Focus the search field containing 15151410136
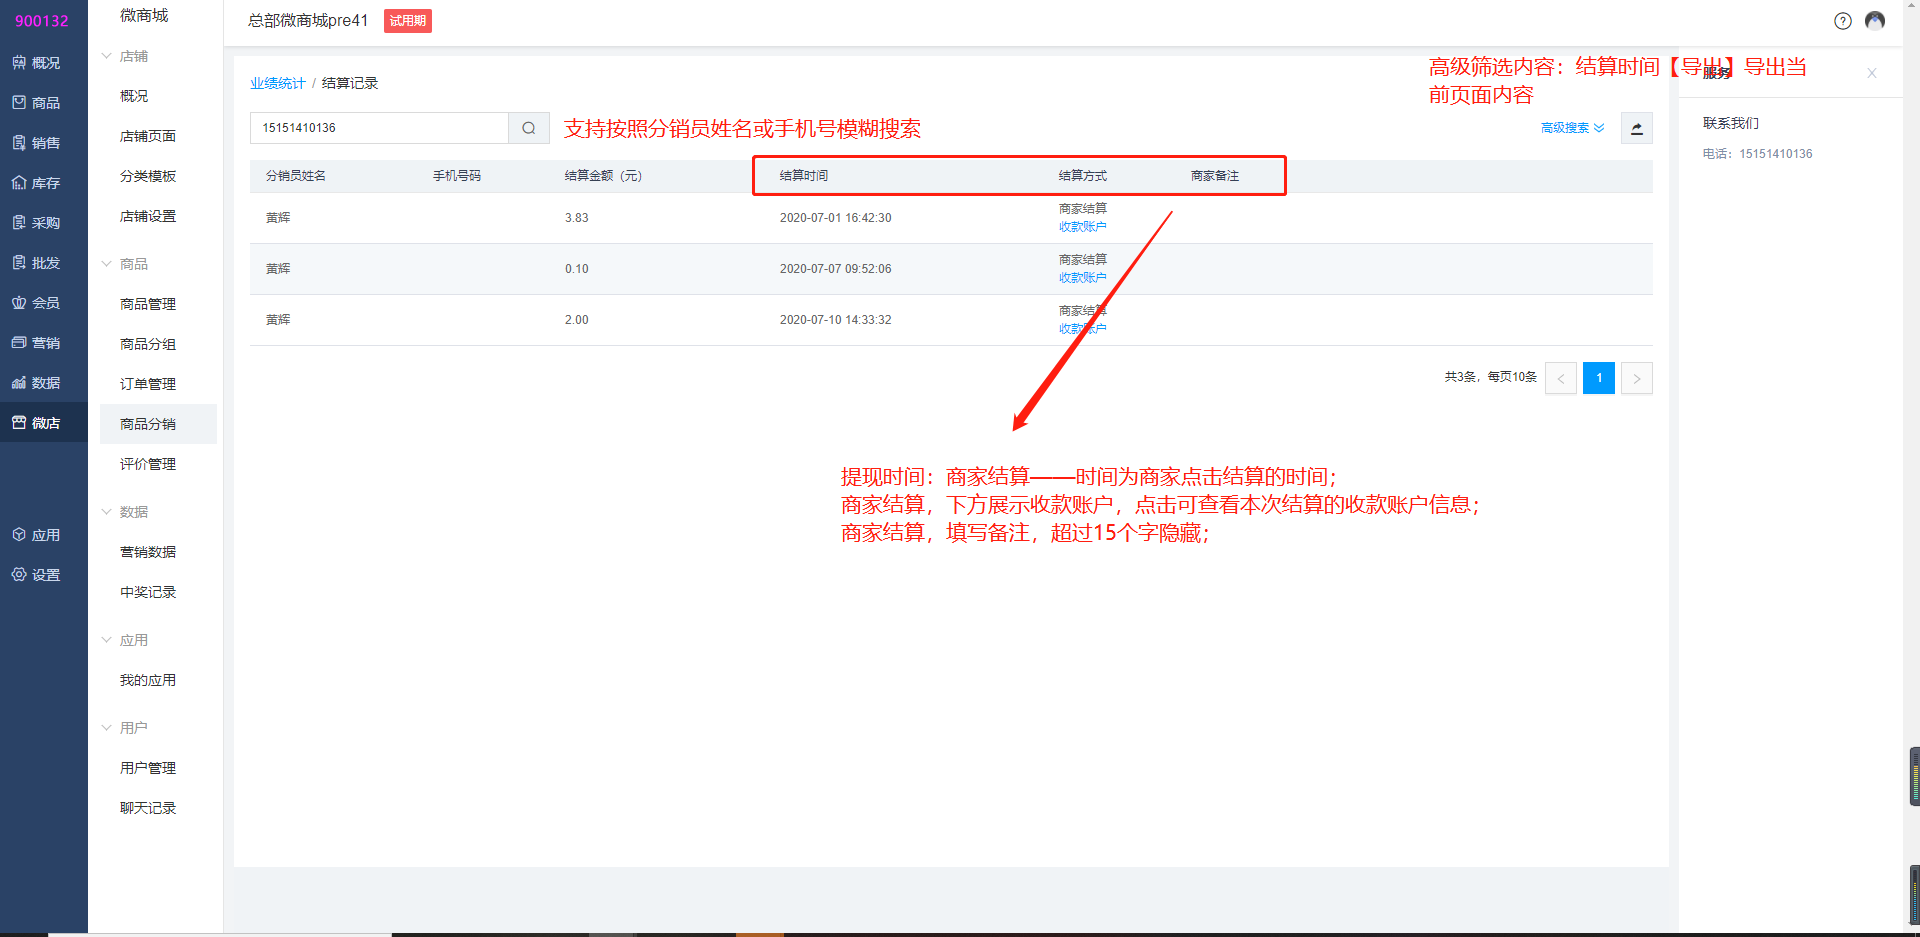 tap(380, 128)
